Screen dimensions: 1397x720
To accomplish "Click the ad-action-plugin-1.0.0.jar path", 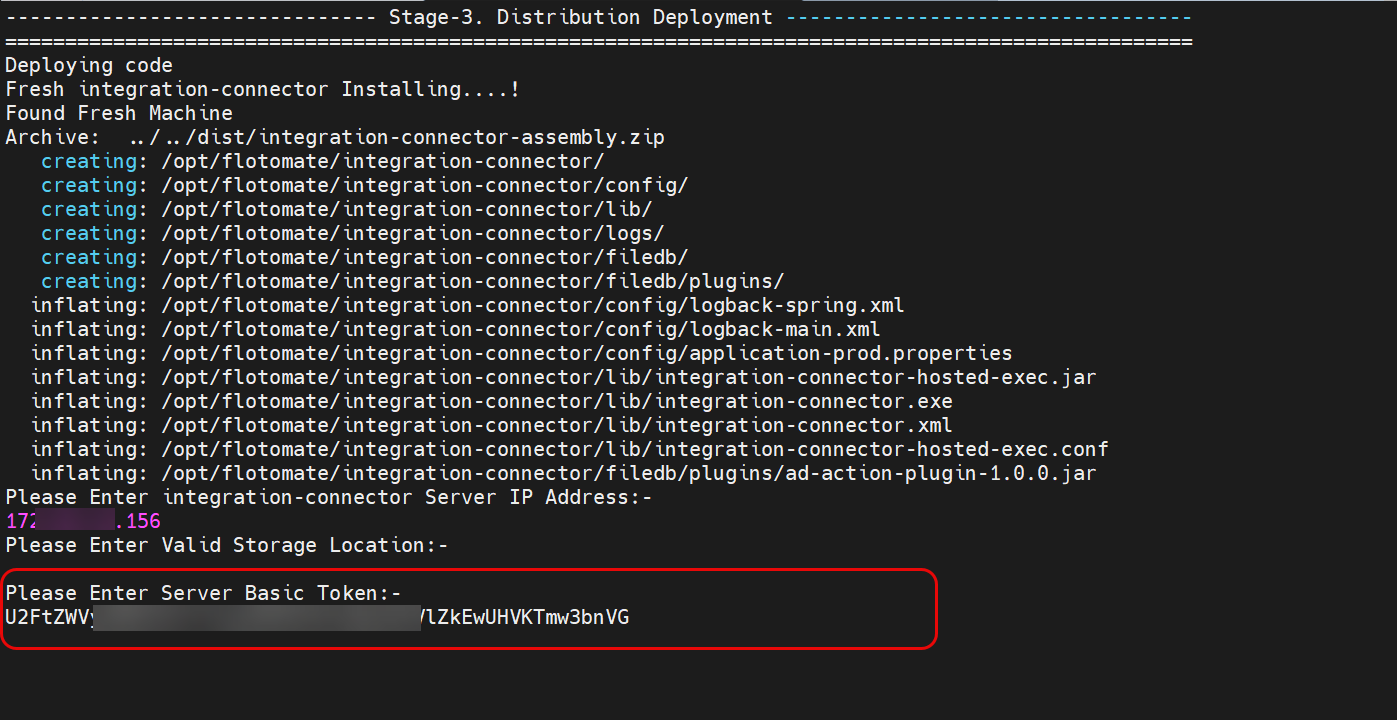I will (x=628, y=473).
